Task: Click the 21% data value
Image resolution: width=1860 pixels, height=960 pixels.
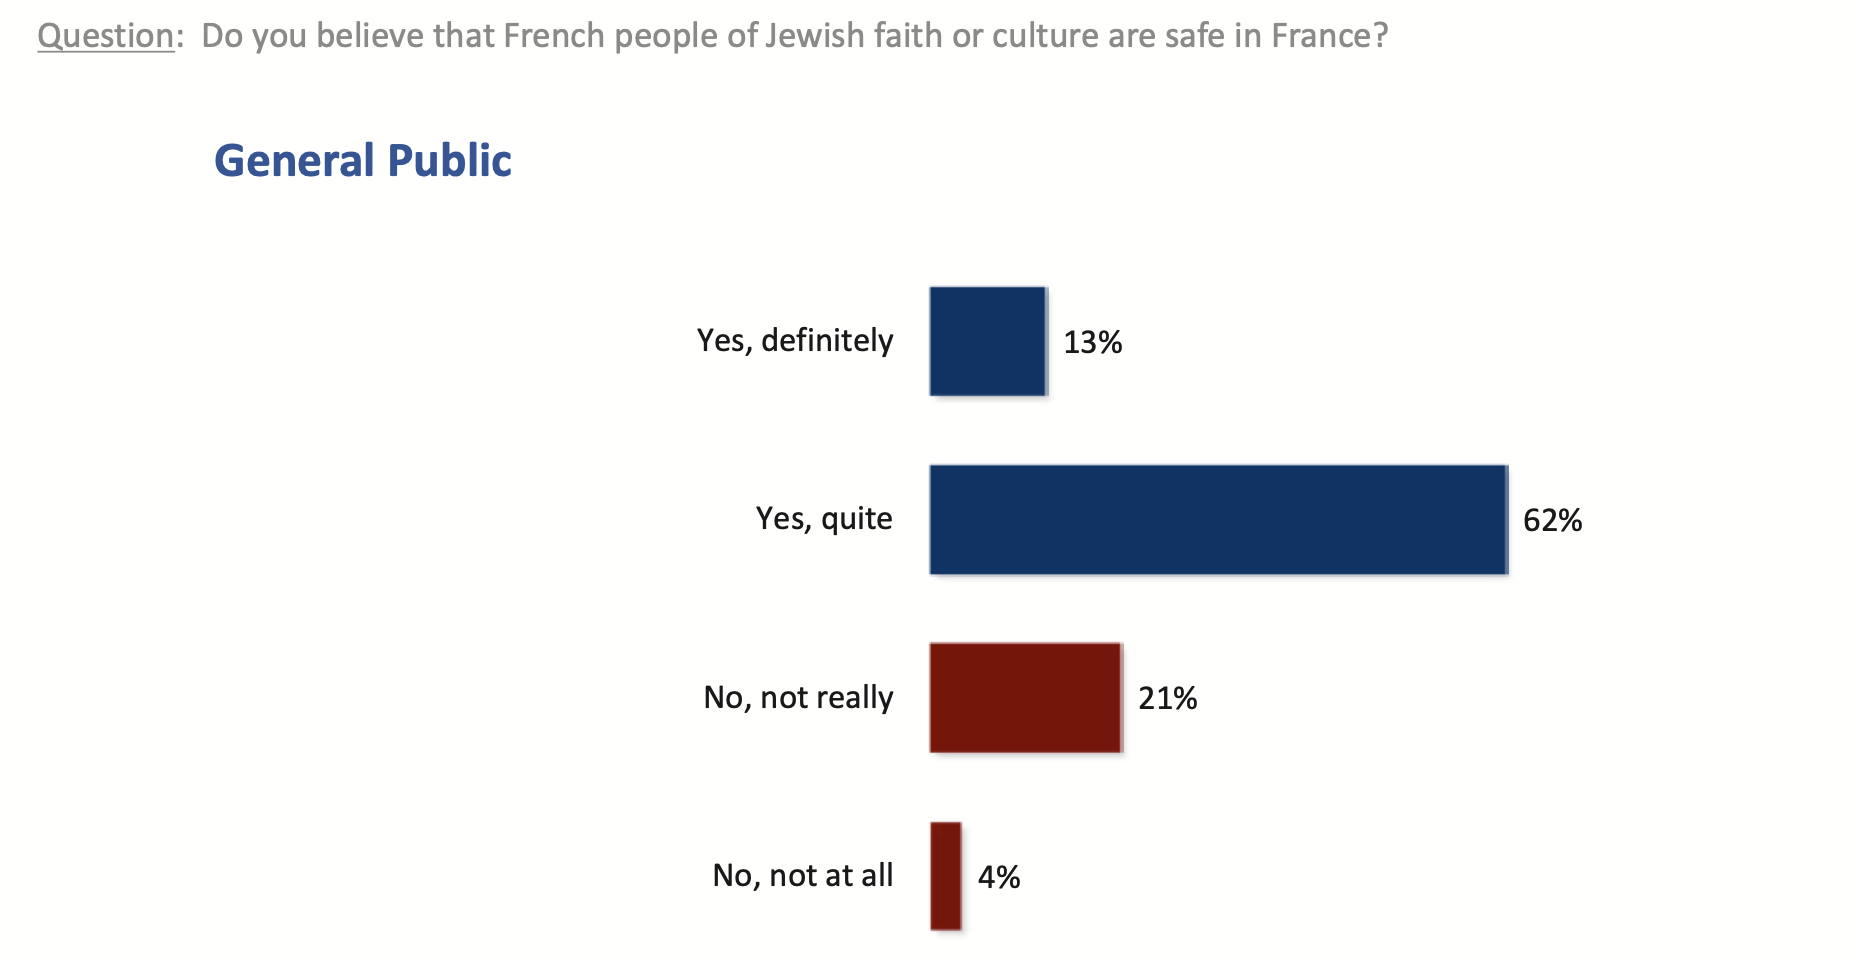Action: click(x=1167, y=699)
